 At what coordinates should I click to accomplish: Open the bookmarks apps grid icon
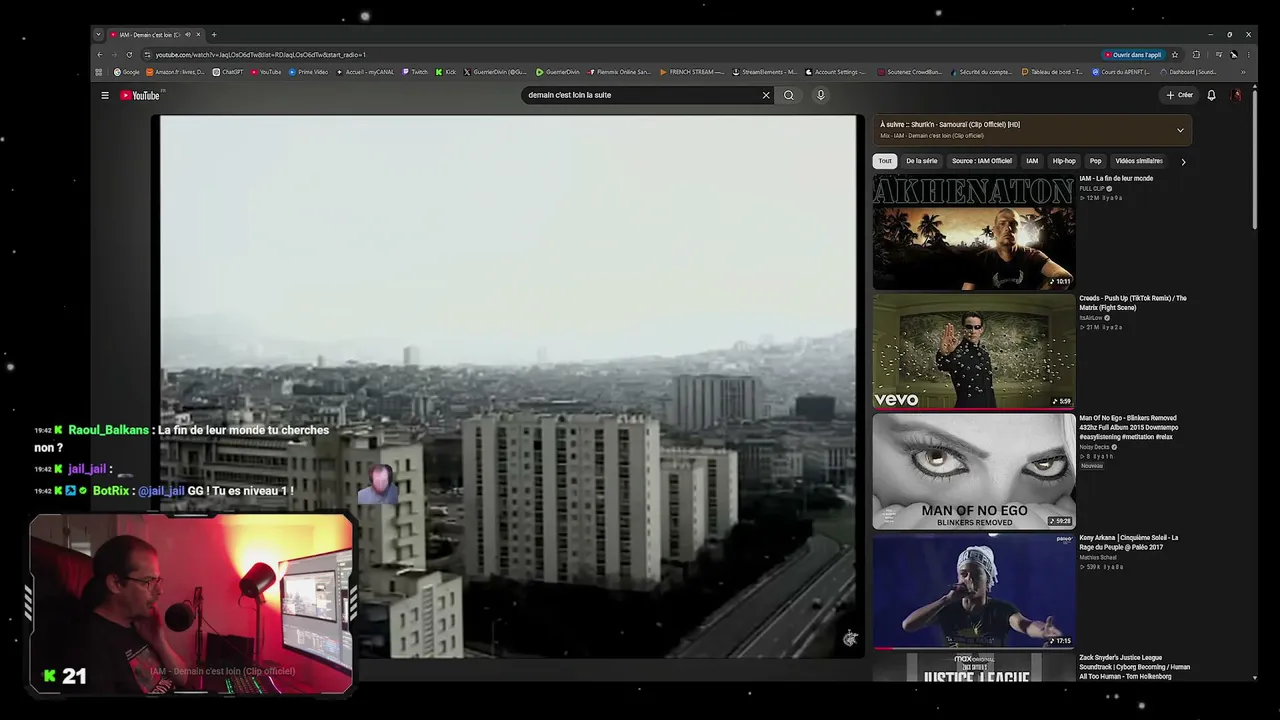click(99, 72)
